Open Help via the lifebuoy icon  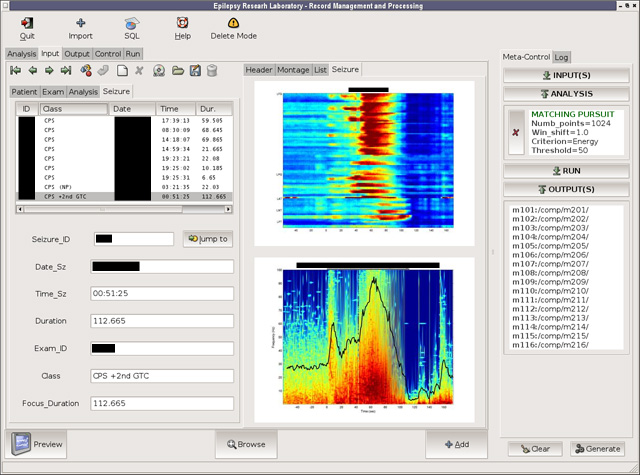(x=182, y=22)
